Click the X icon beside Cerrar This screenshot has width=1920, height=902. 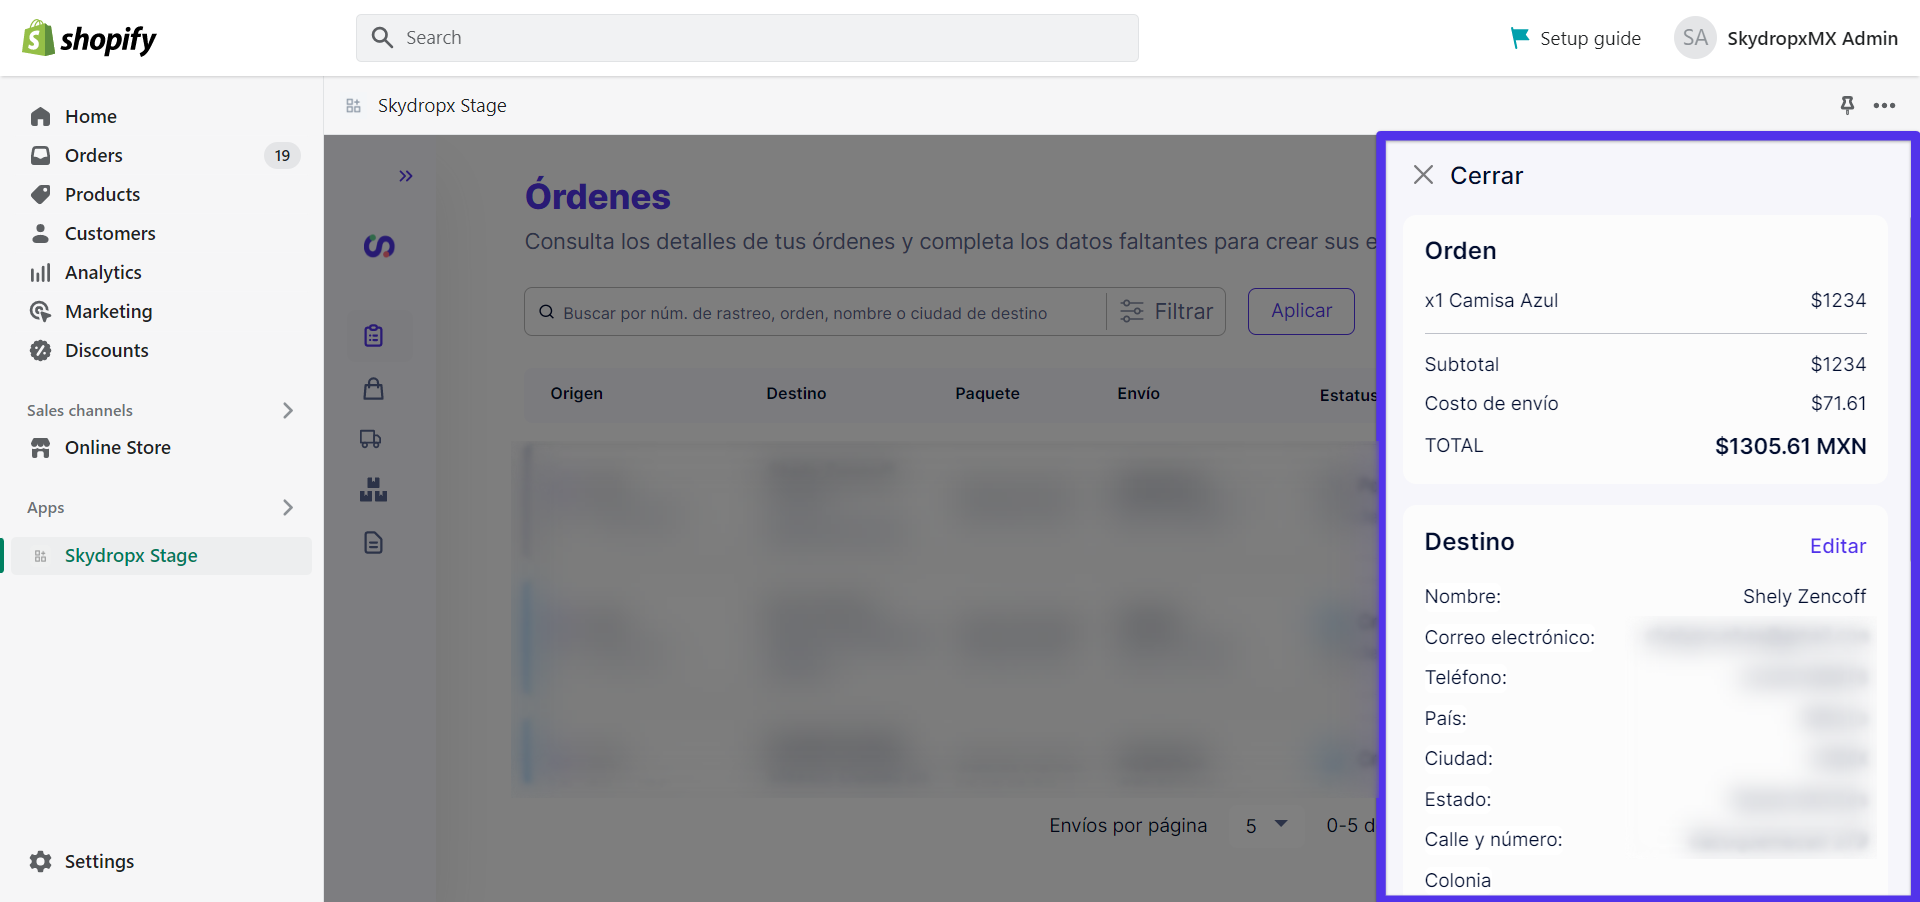[x=1424, y=175]
